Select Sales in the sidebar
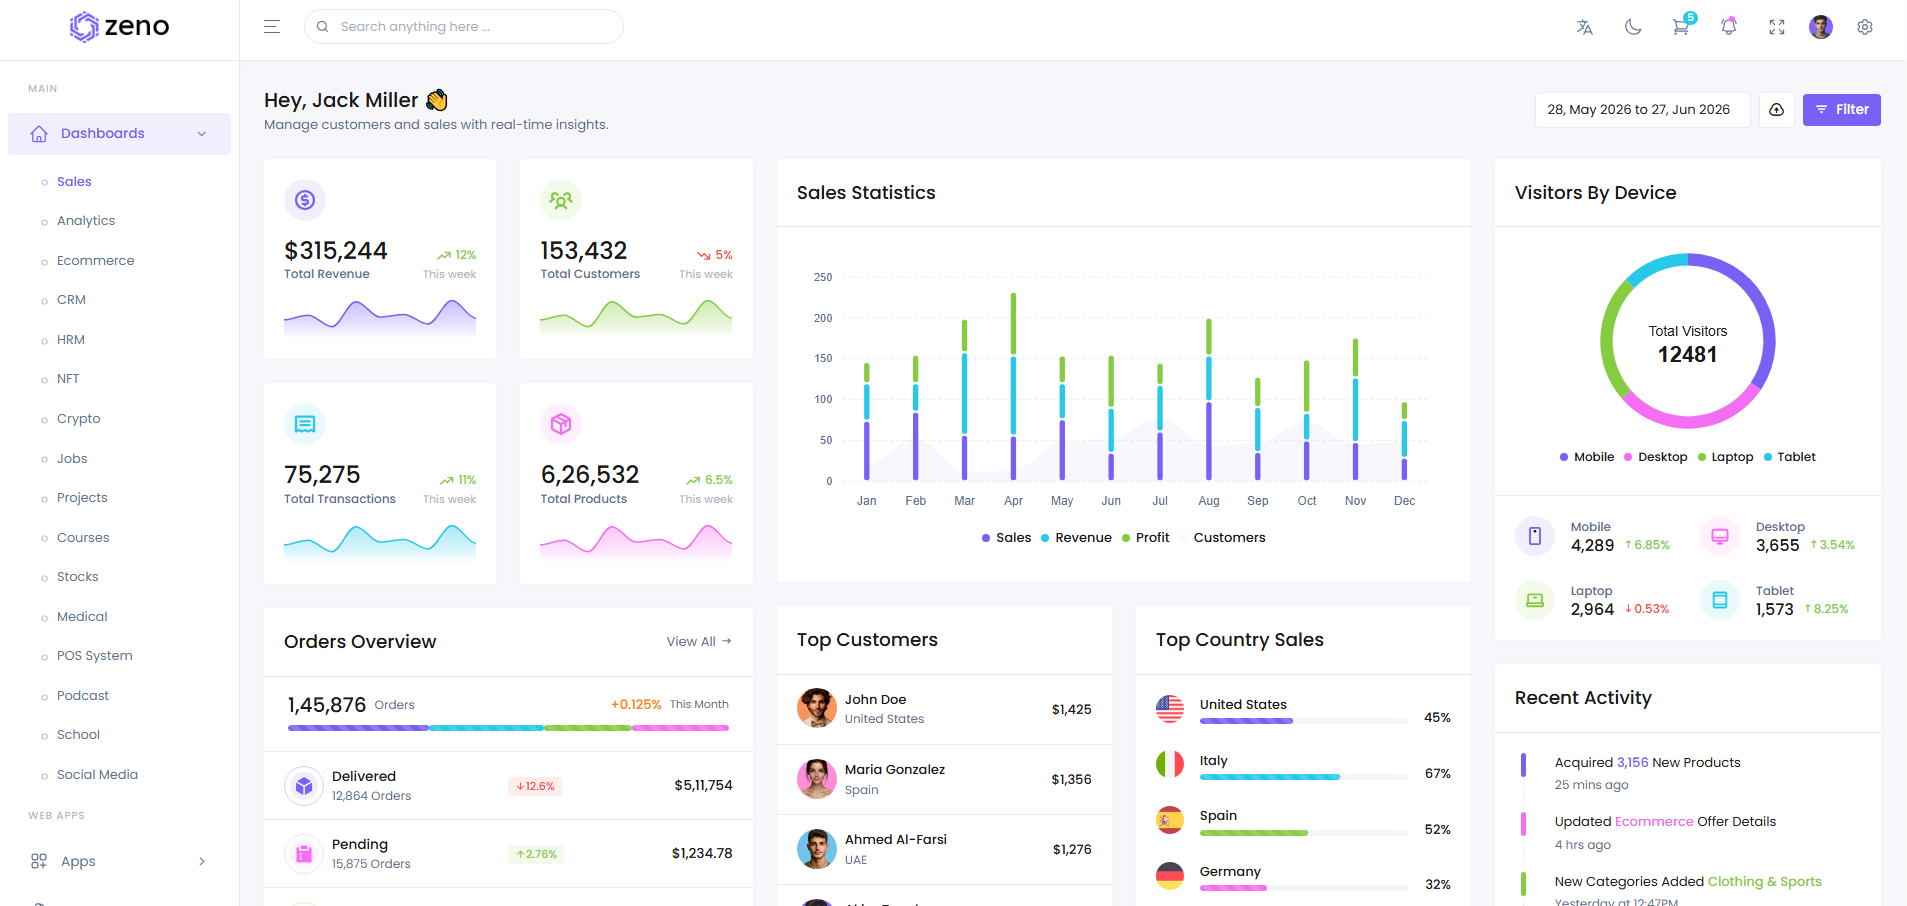Image resolution: width=1907 pixels, height=906 pixels. (x=74, y=182)
